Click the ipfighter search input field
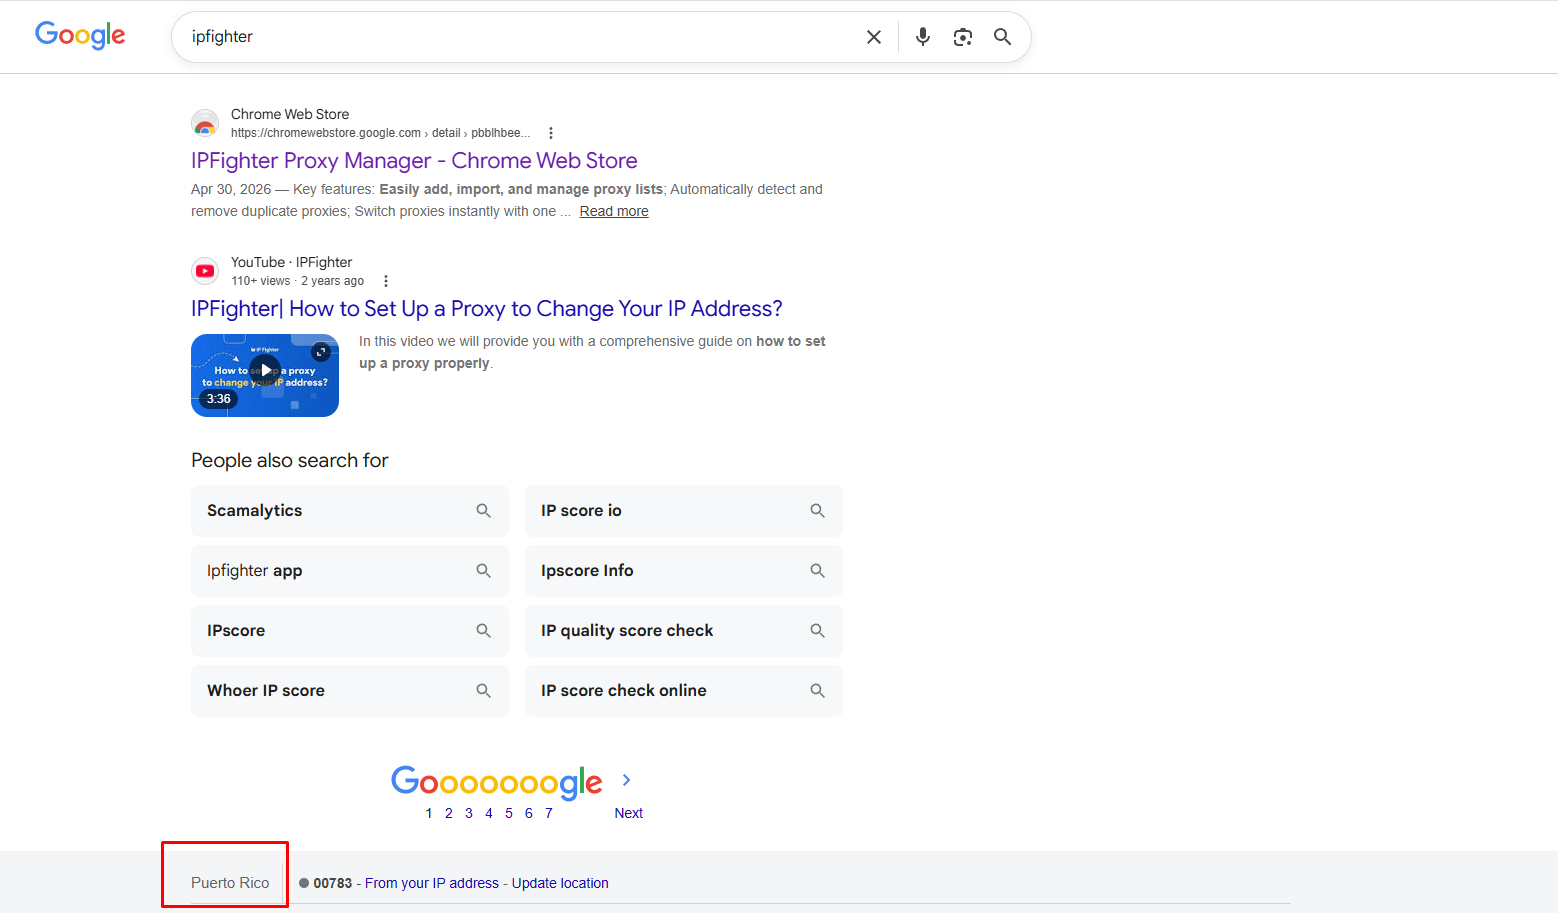The height and width of the screenshot is (913, 1558). [x=520, y=37]
